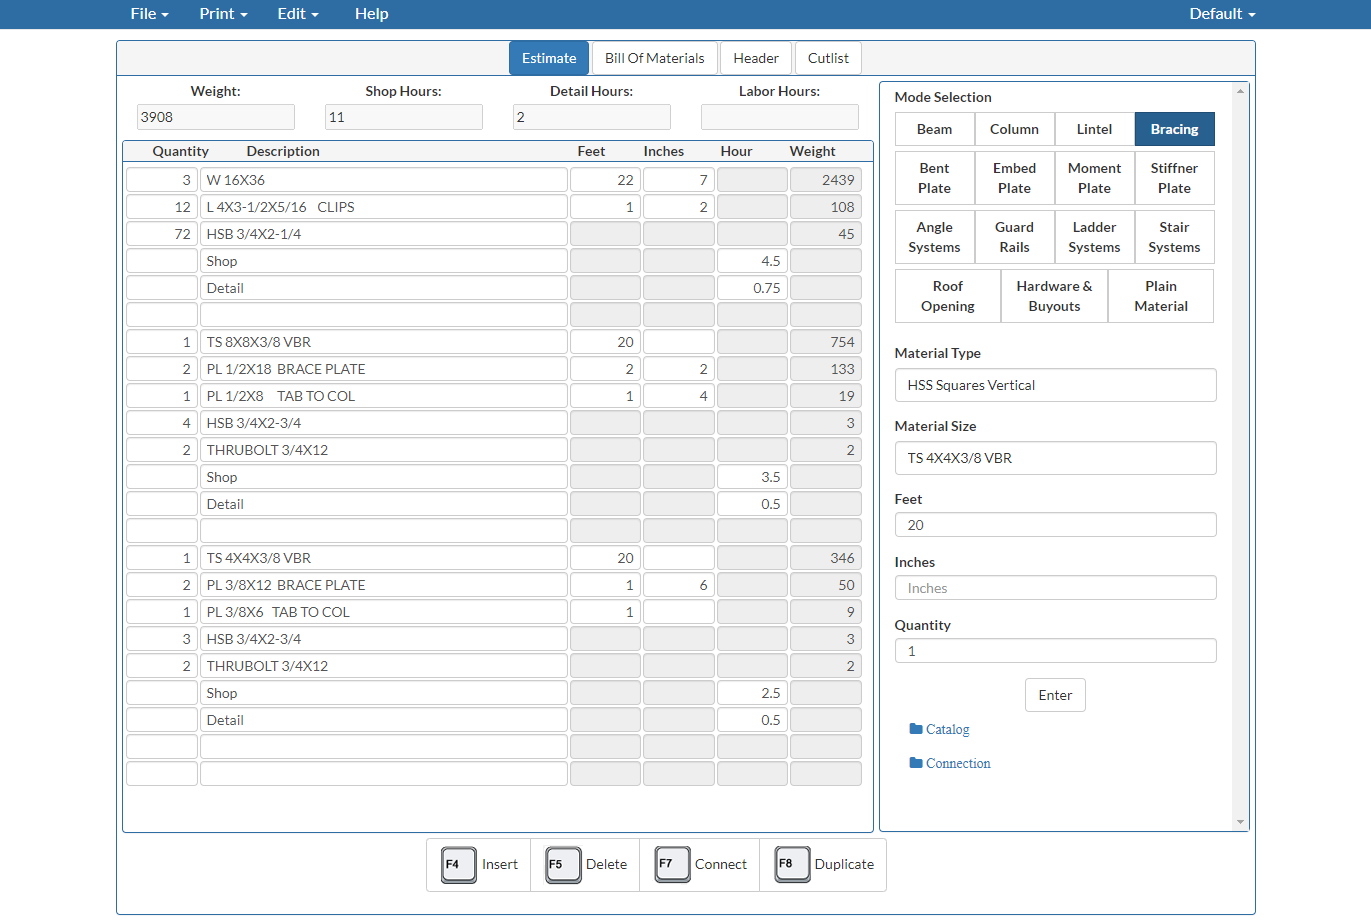This screenshot has width=1371, height=922.
Task: Click the side panel scrollbar down arrow
Action: (1241, 822)
